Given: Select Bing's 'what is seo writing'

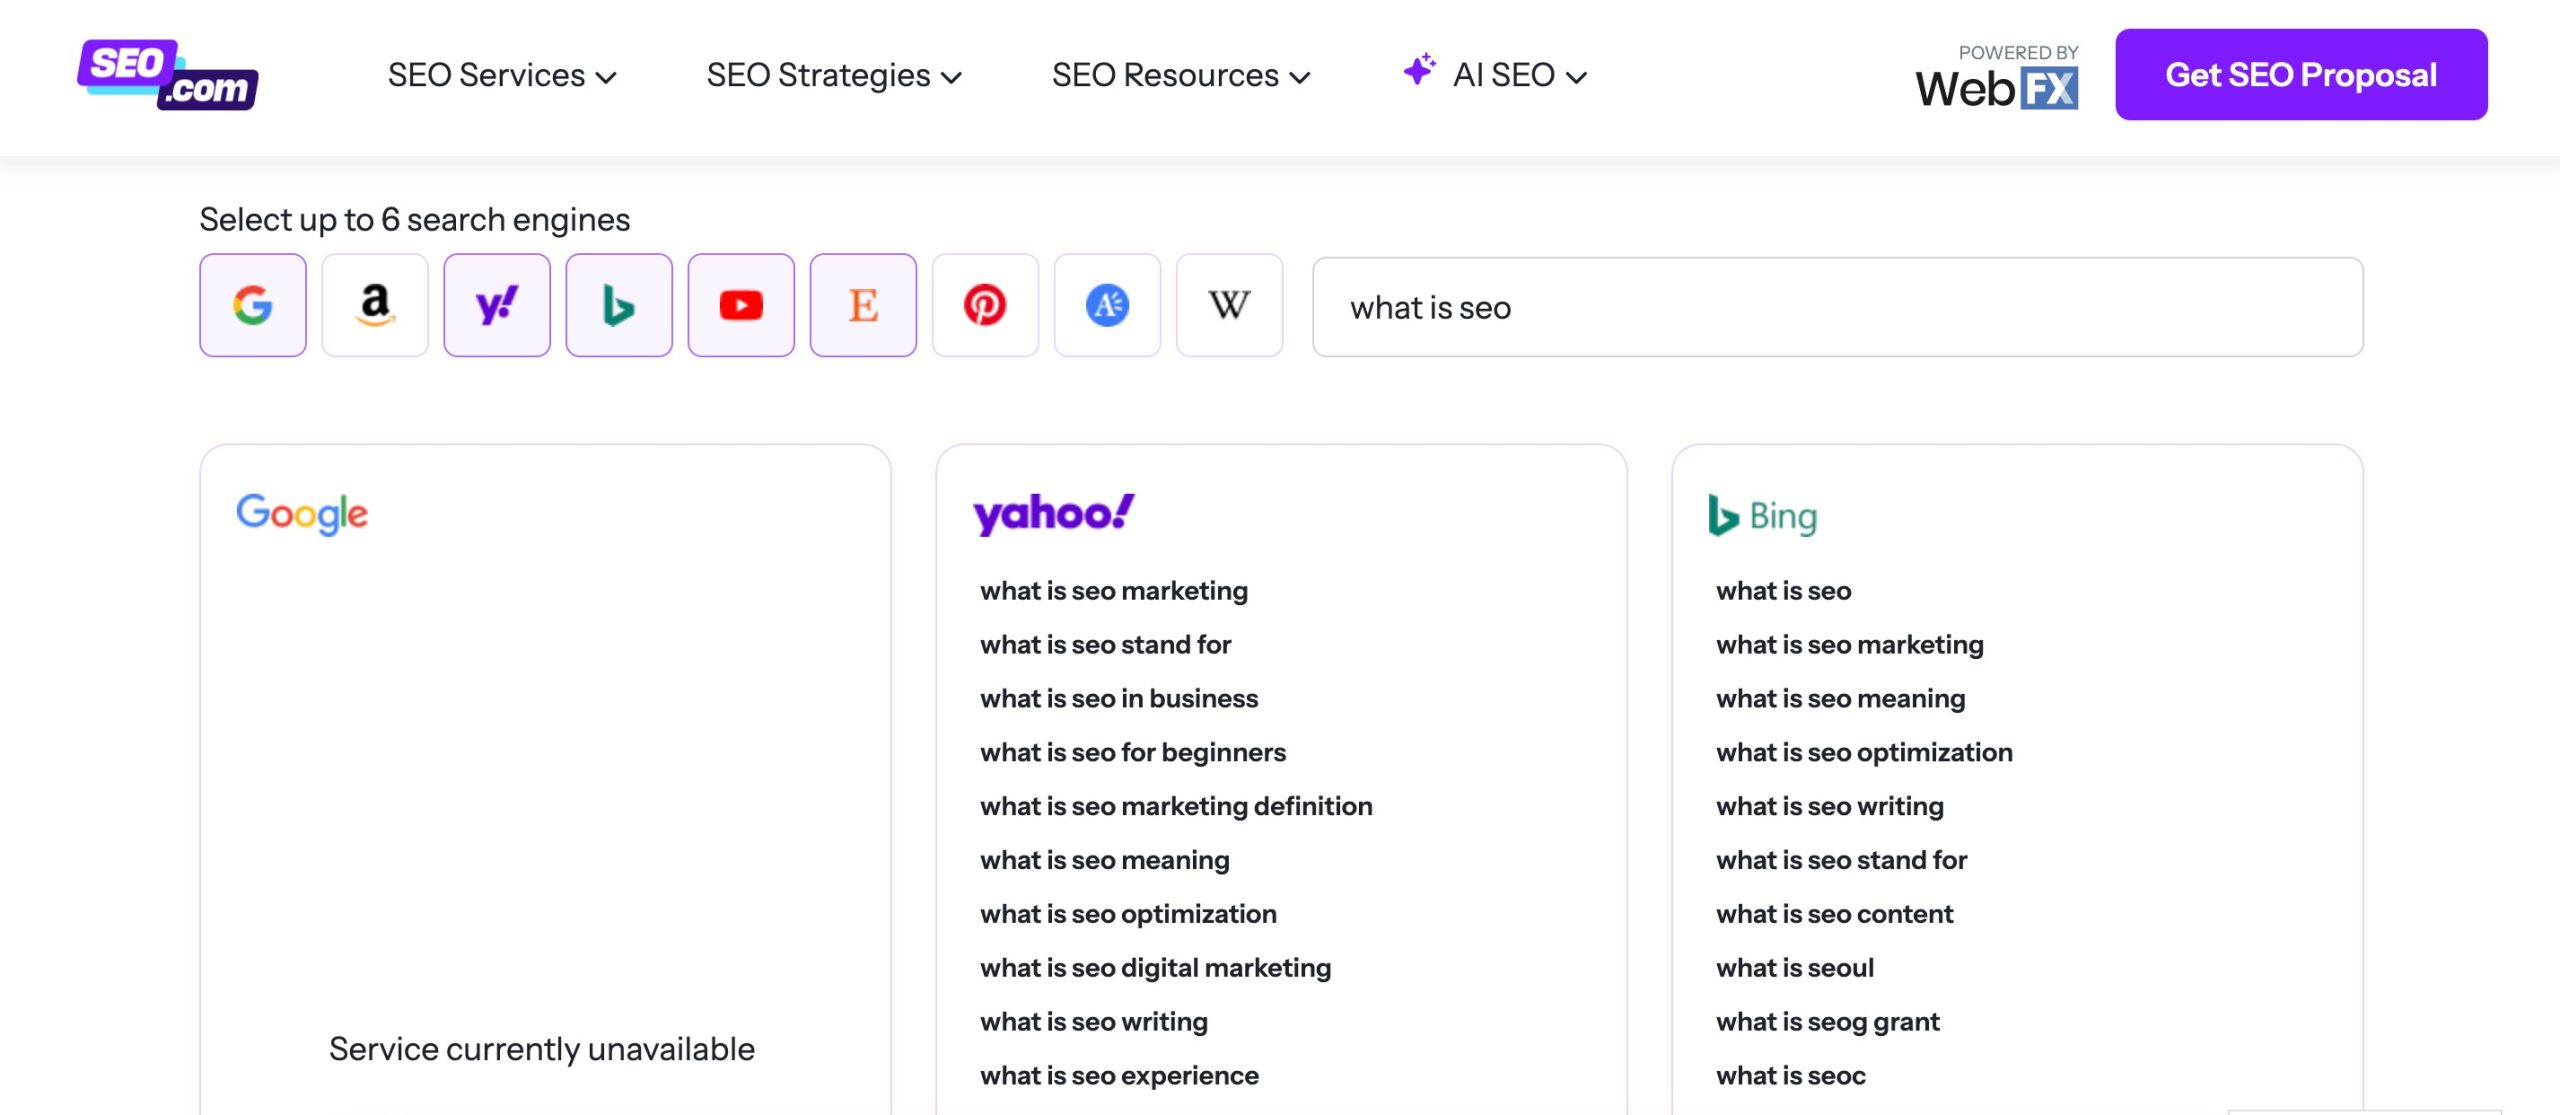Looking at the screenshot, I should point(1830,807).
